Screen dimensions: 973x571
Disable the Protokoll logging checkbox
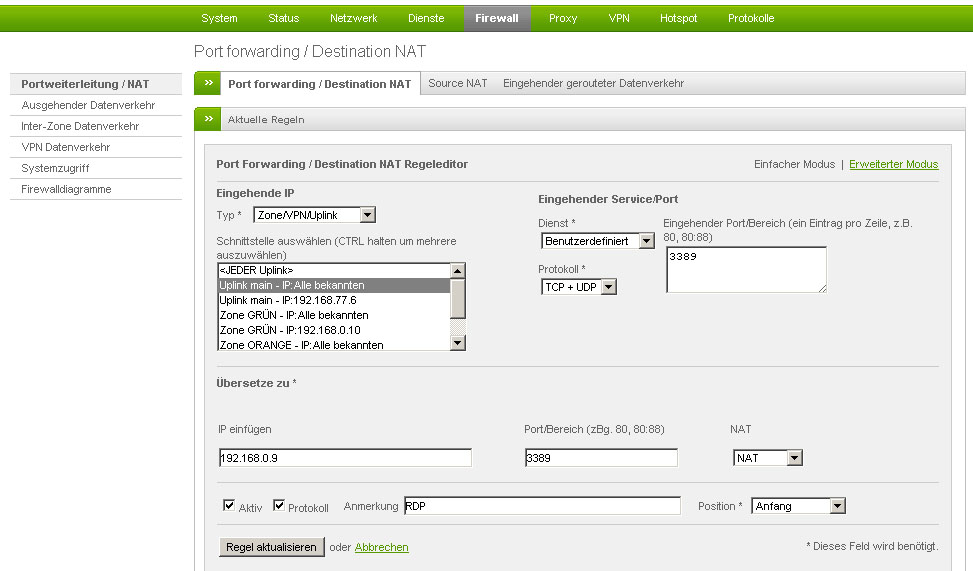[x=279, y=506]
